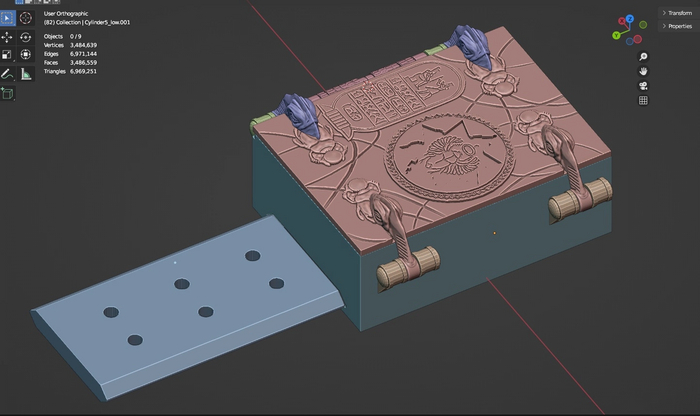Select the Annotate pencil tool
700x416 pixels.
(7, 74)
